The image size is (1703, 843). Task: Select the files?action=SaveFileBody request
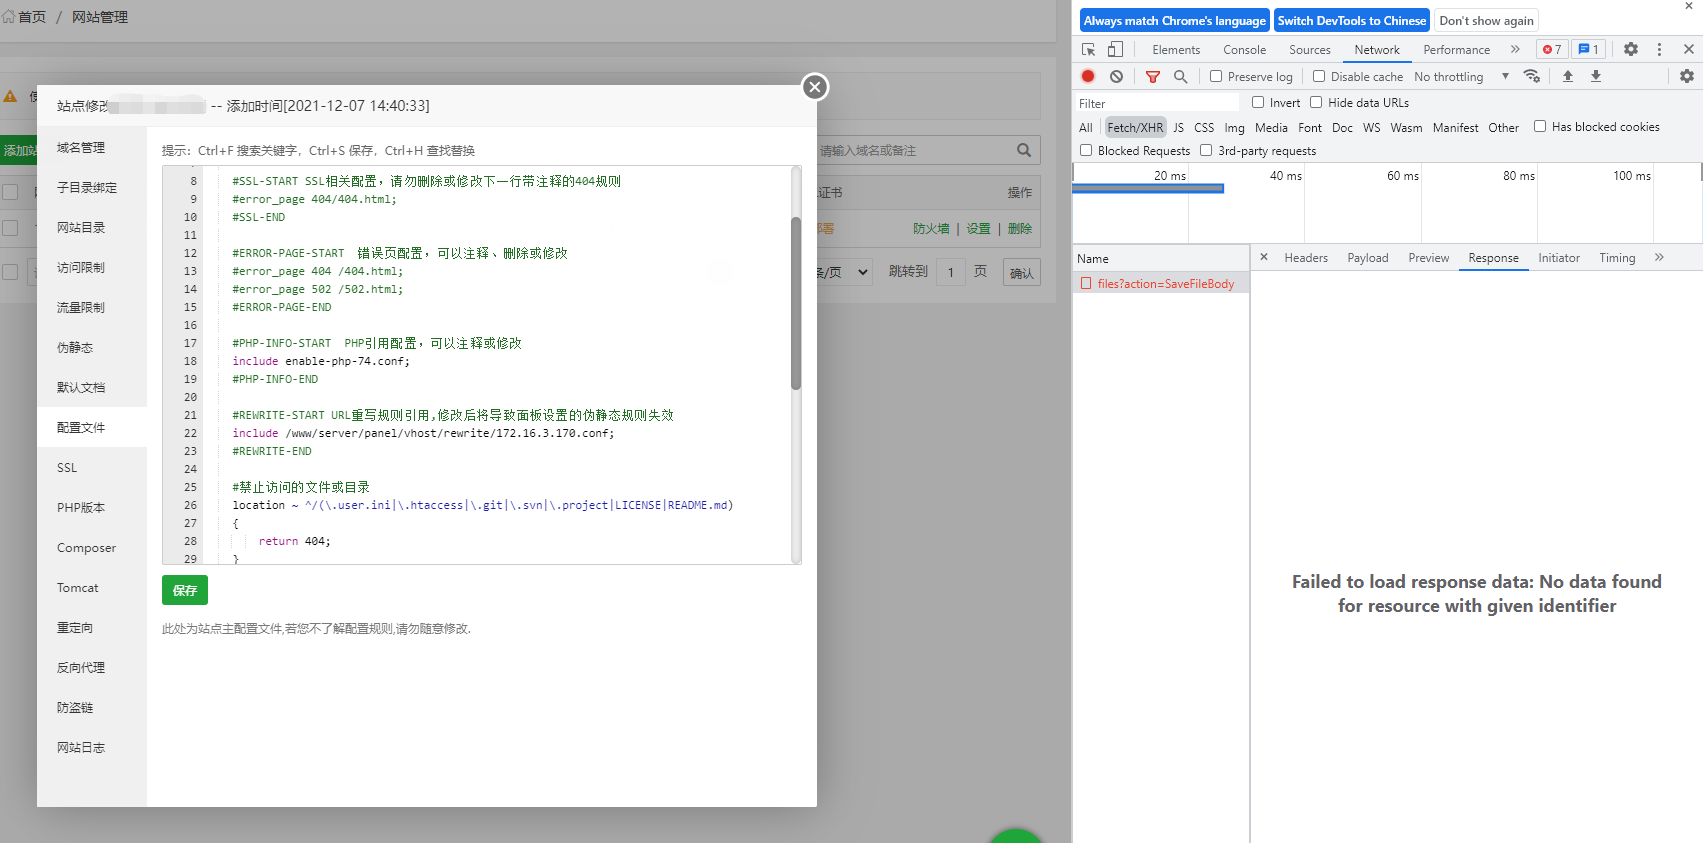tap(1160, 284)
